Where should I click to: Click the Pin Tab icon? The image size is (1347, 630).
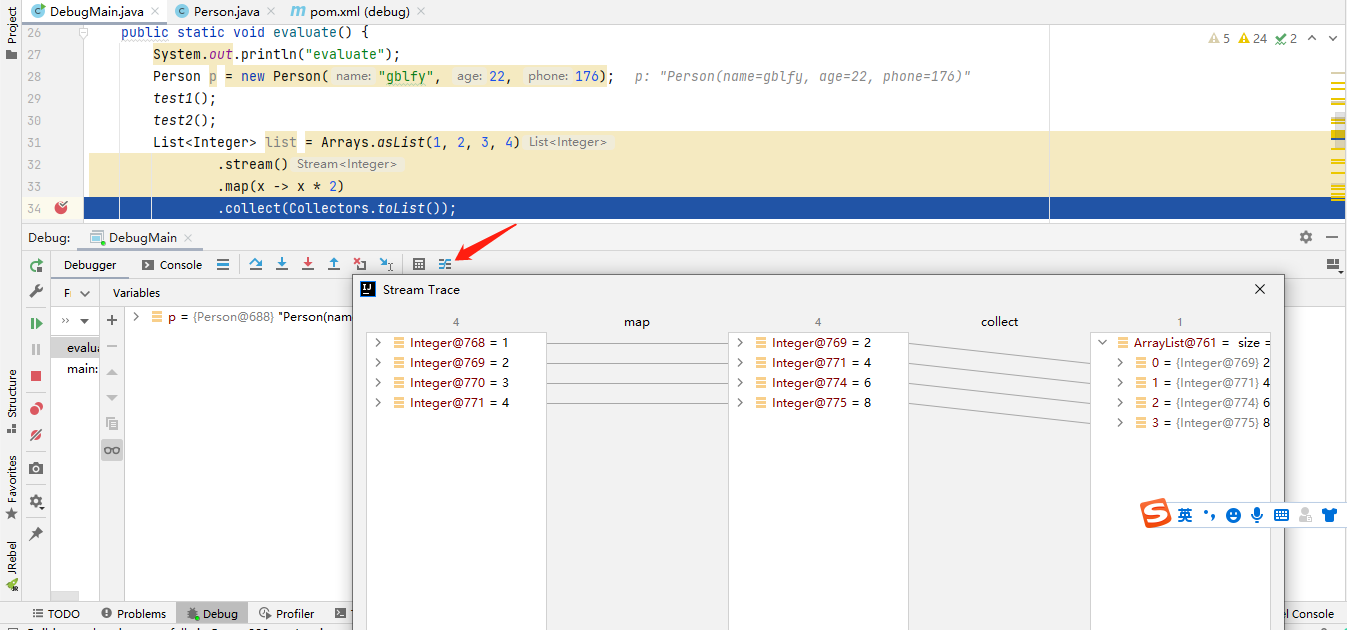pos(36,534)
